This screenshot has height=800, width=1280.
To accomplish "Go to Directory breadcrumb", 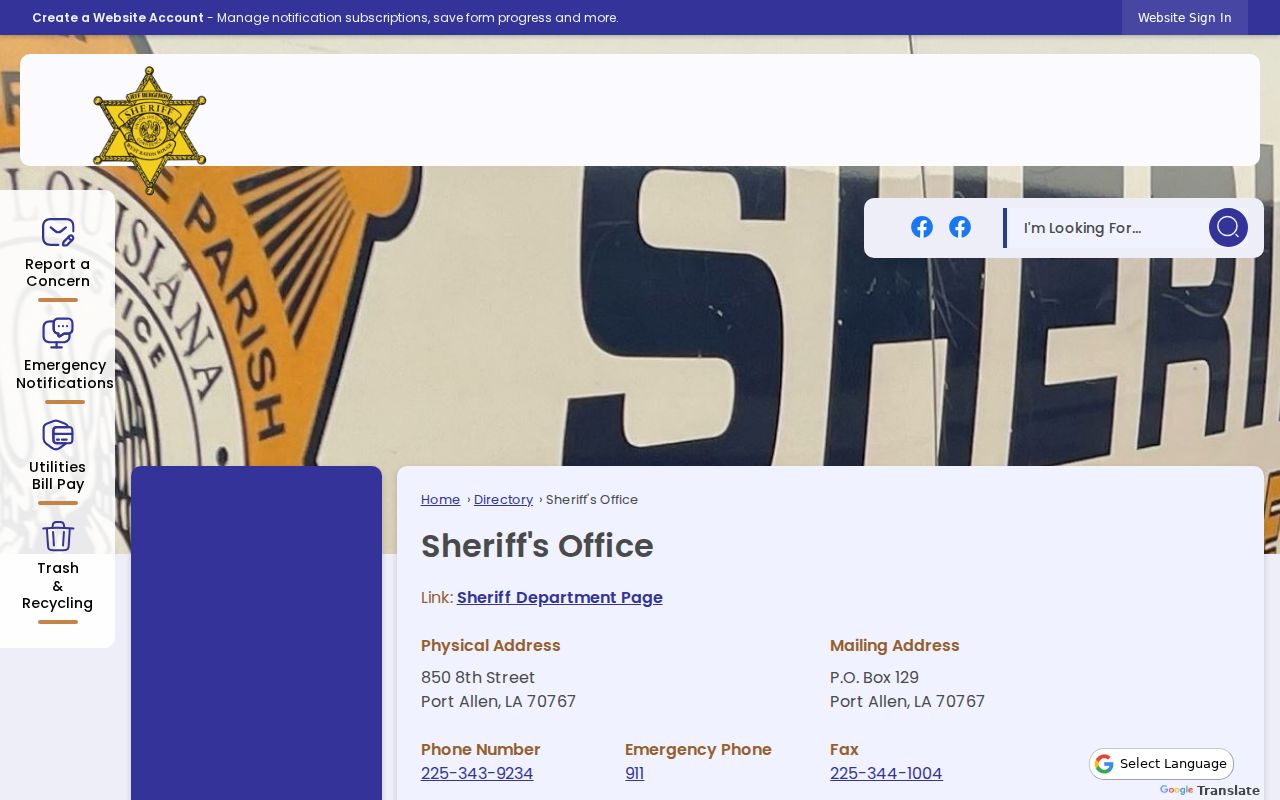I will click(x=503, y=500).
